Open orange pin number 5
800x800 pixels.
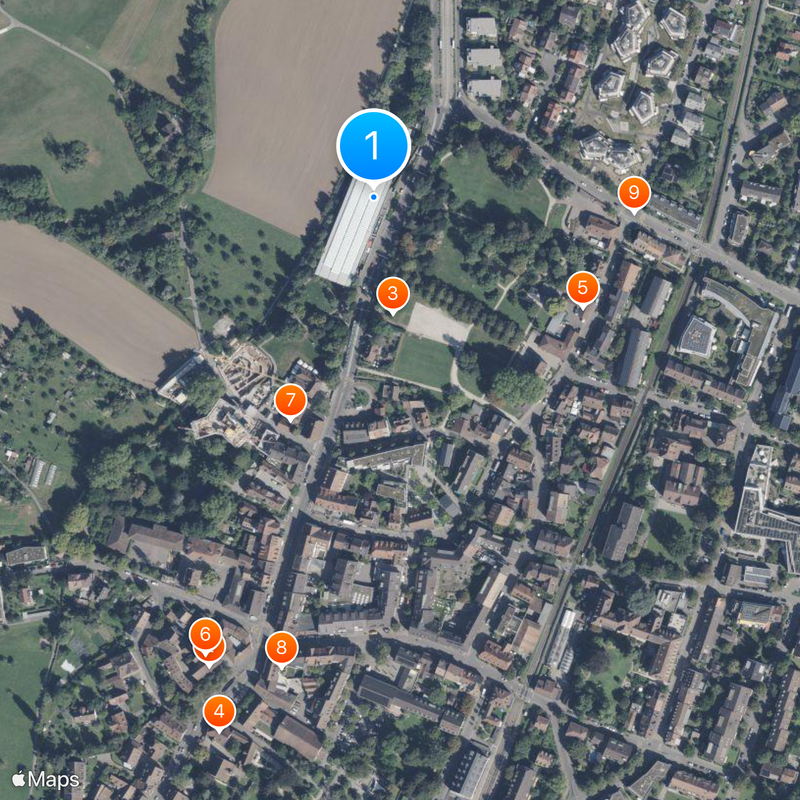coord(583,289)
